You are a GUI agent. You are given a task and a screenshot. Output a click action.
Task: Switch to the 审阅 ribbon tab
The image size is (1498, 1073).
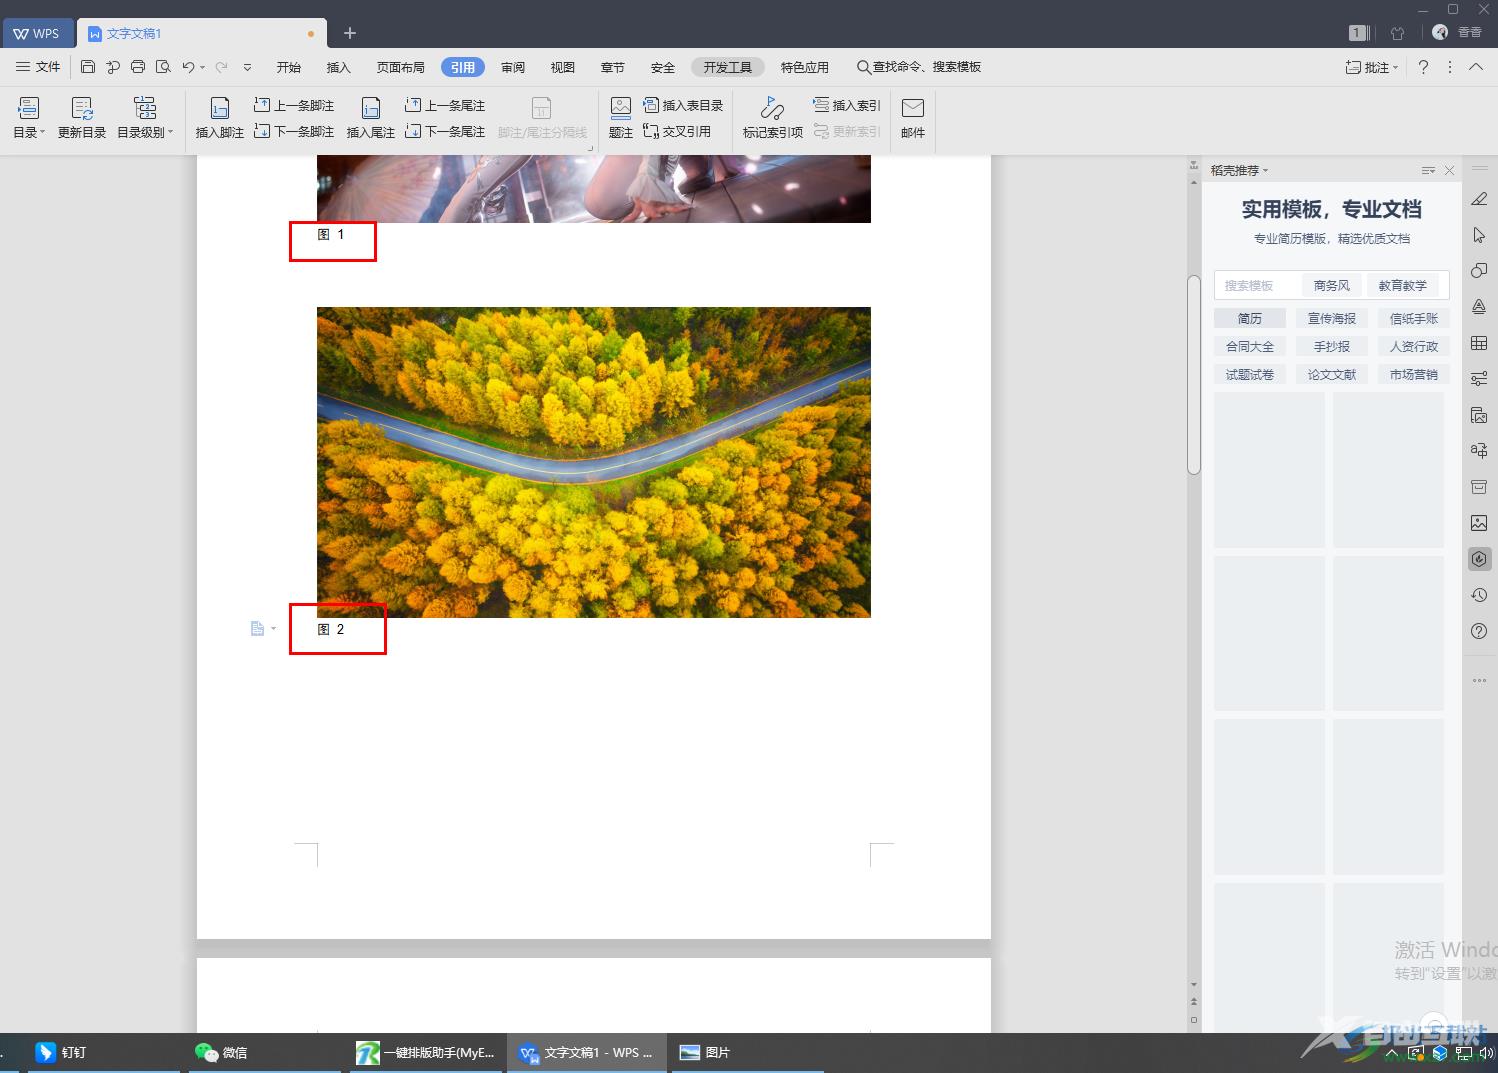pyautogui.click(x=513, y=67)
